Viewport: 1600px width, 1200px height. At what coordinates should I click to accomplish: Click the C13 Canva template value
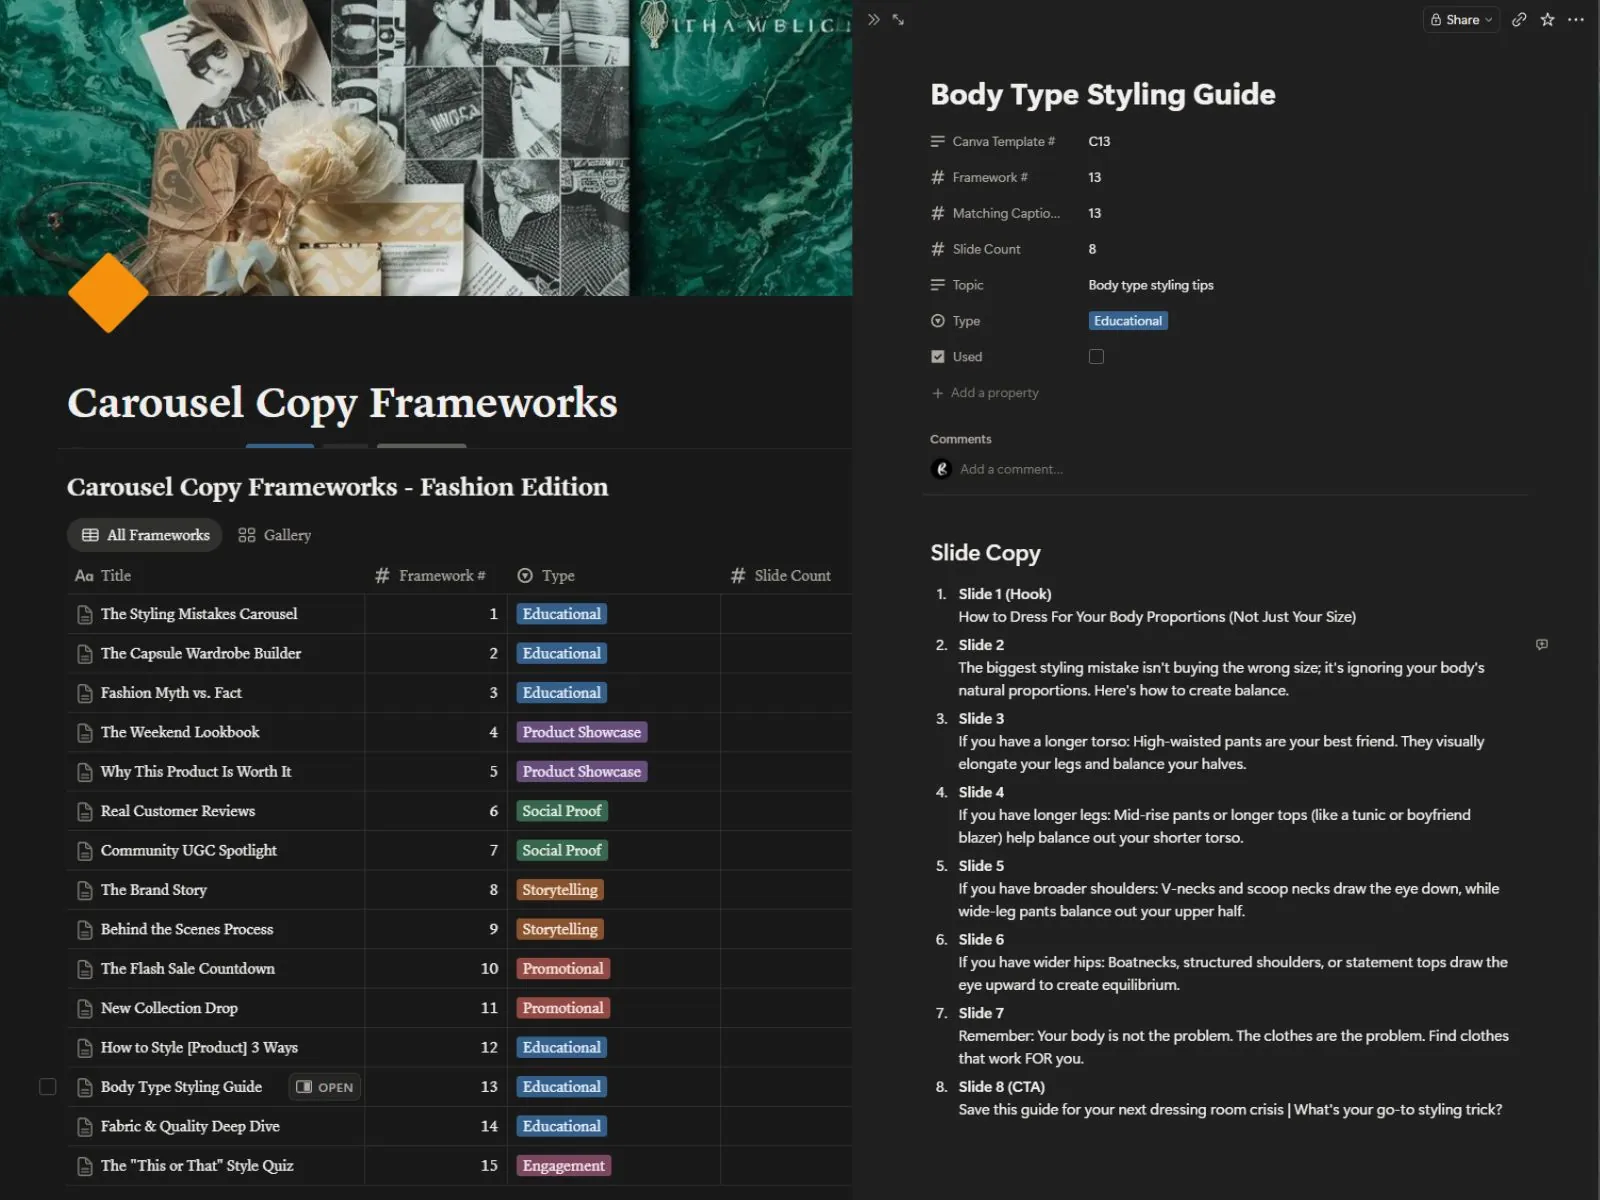click(x=1099, y=142)
